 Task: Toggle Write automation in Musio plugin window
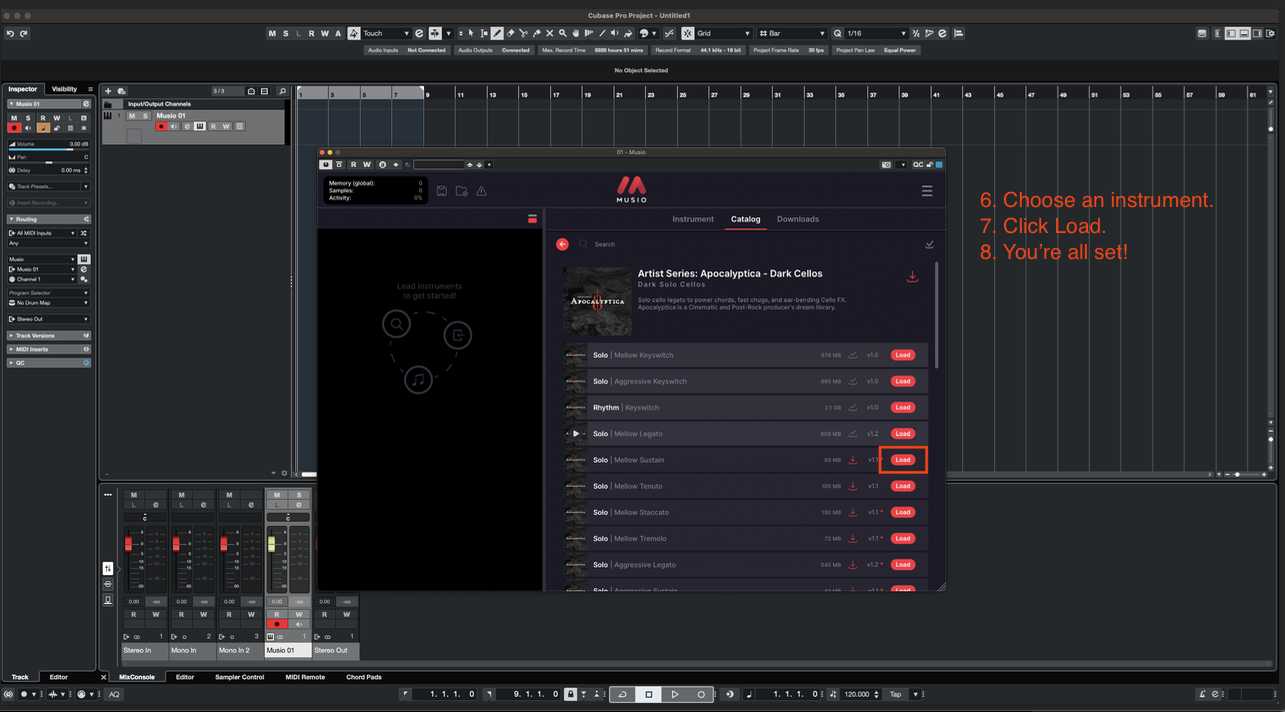pyautogui.click(x=367, y=164)
